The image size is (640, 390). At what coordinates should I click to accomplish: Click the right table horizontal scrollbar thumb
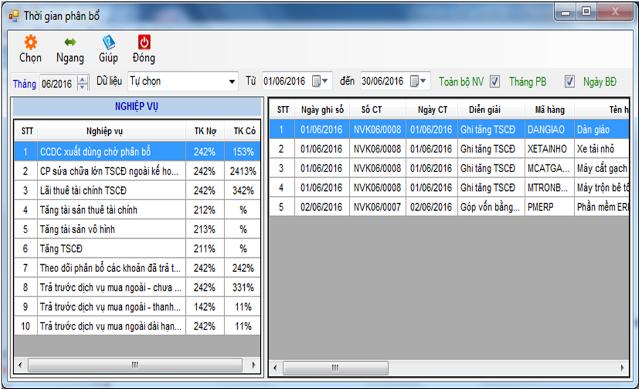336,368
